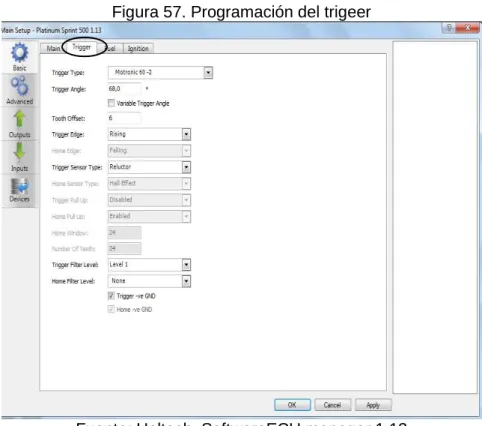Click the help question mark button
This screenshot has width=482, height=426.
pyautogui.click(x=449, y=28)
